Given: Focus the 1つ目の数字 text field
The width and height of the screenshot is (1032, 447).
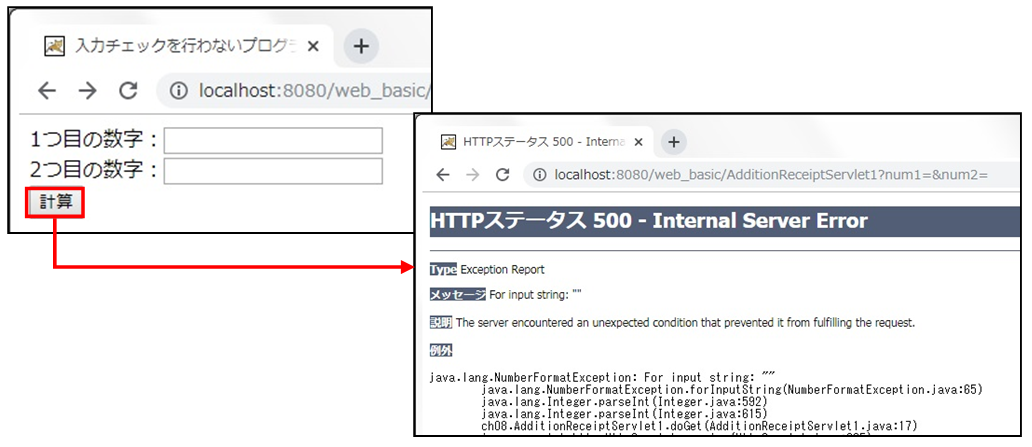Looking at the screenshot, I should tap(273, 140).
